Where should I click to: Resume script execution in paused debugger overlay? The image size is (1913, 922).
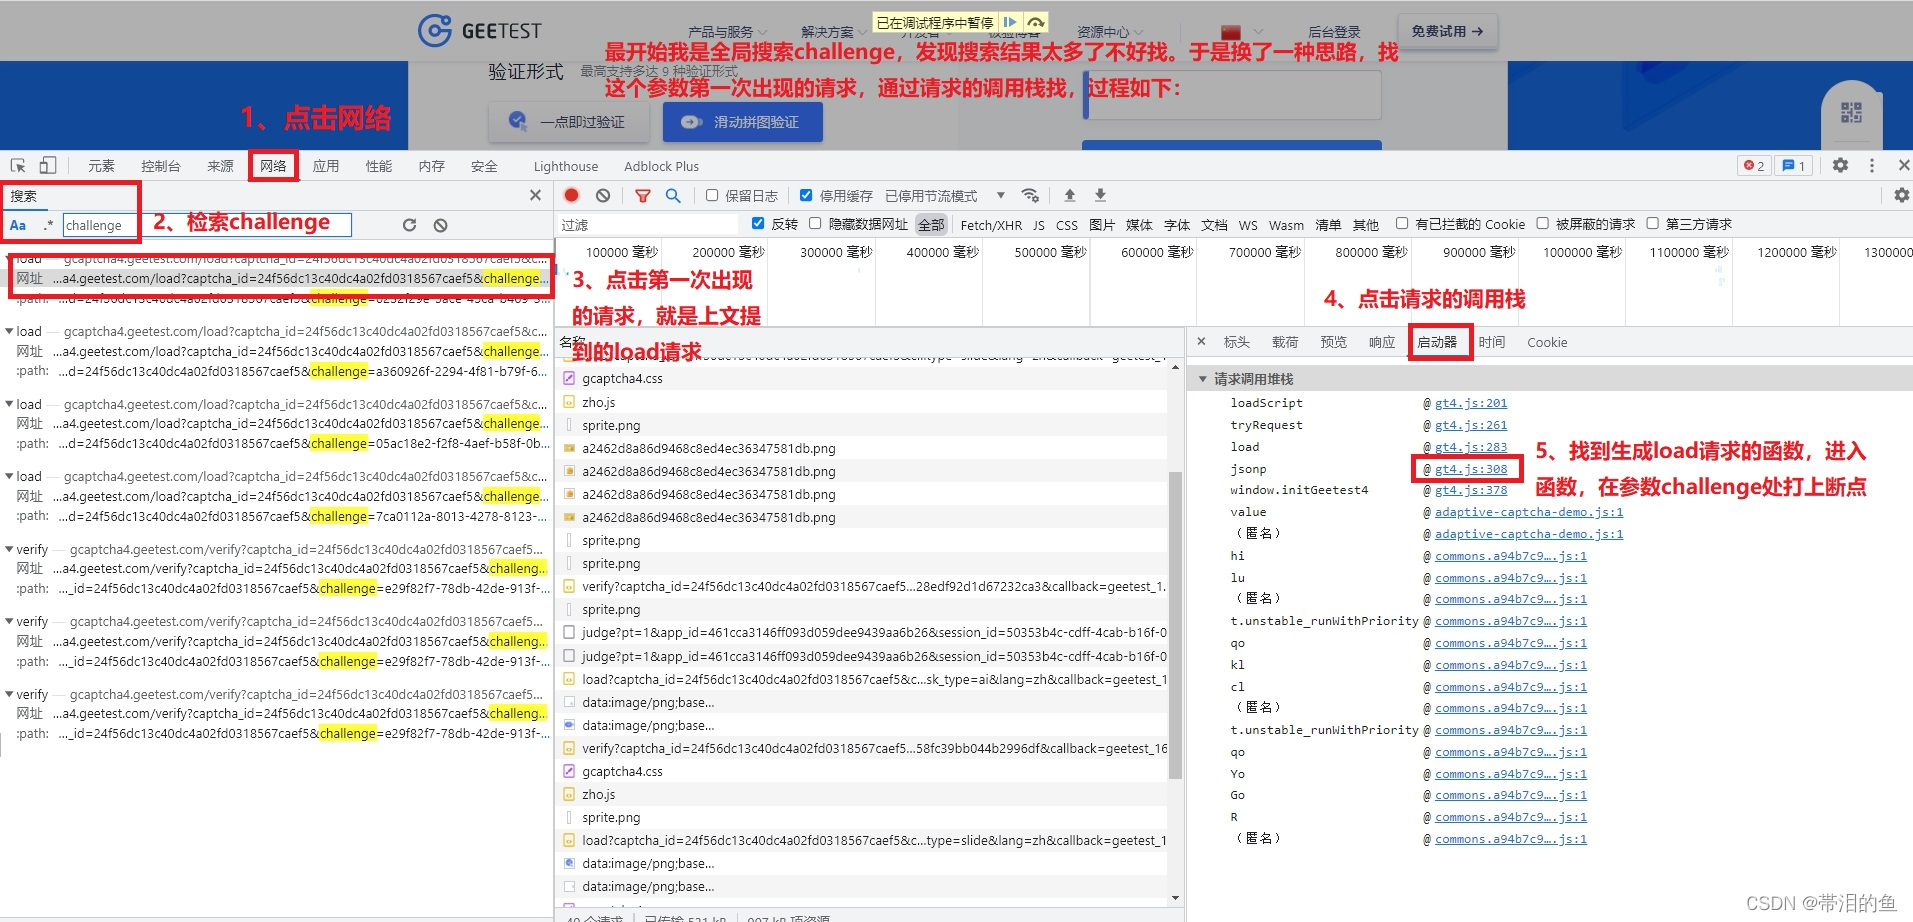(x=1010, y=22)
